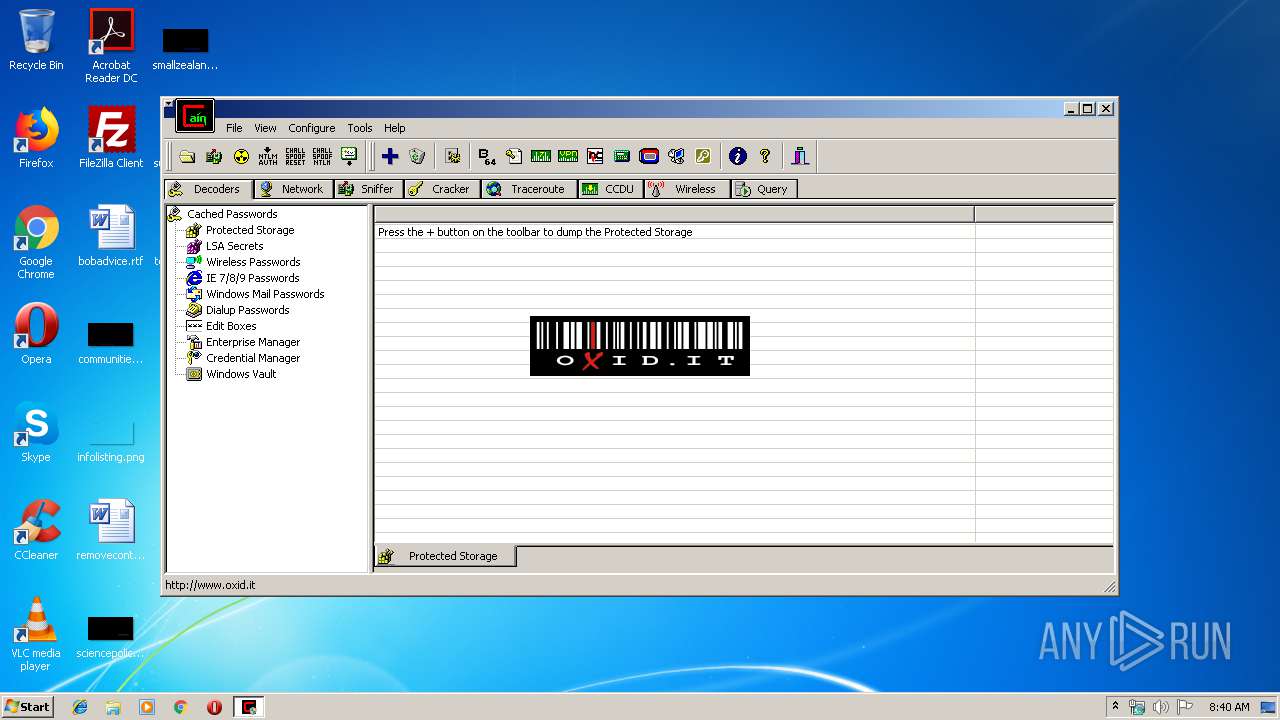Switch to the Wireless tab
1280x720 pixels.
685,189
